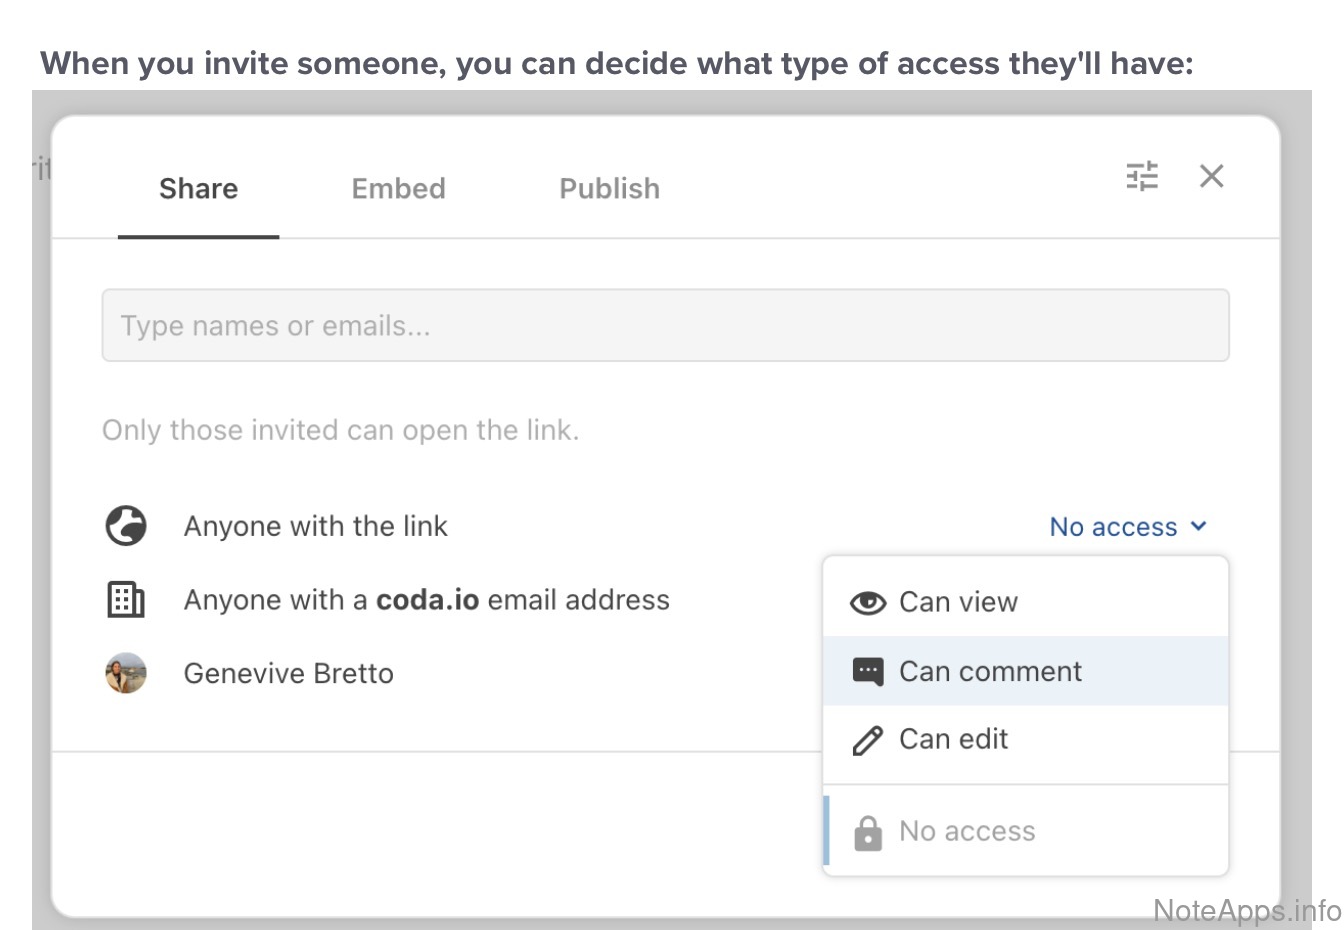This screenshot has height=930, width=1344.
Task: Click the eye icon next to Can view
Action: tap(867, 602)
